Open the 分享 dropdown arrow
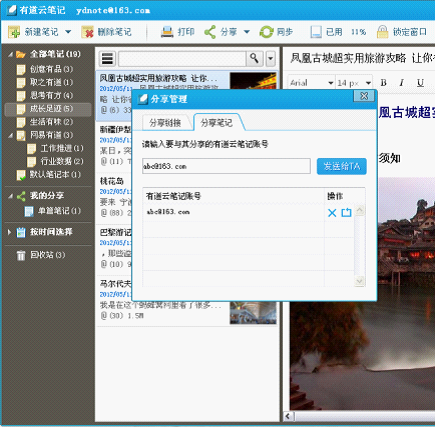The height and width of the screenshot is (427, 435). pos(247,32)
